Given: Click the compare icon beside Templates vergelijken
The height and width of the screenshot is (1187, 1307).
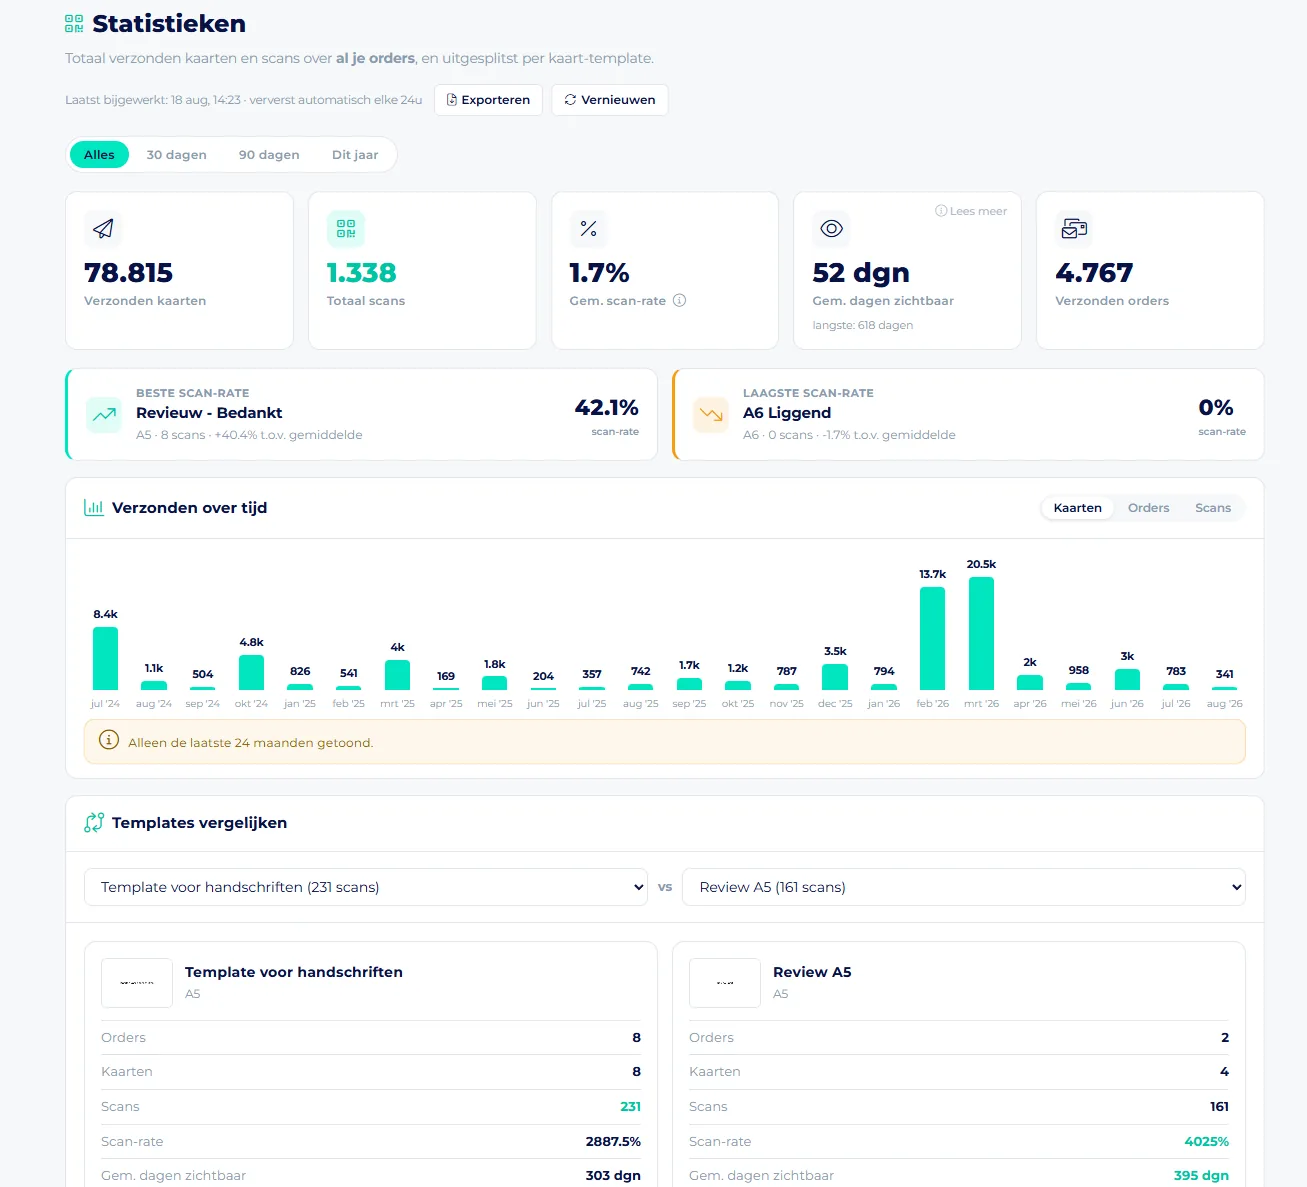Looking at the screenshot, I should click(x=94, y=823).
